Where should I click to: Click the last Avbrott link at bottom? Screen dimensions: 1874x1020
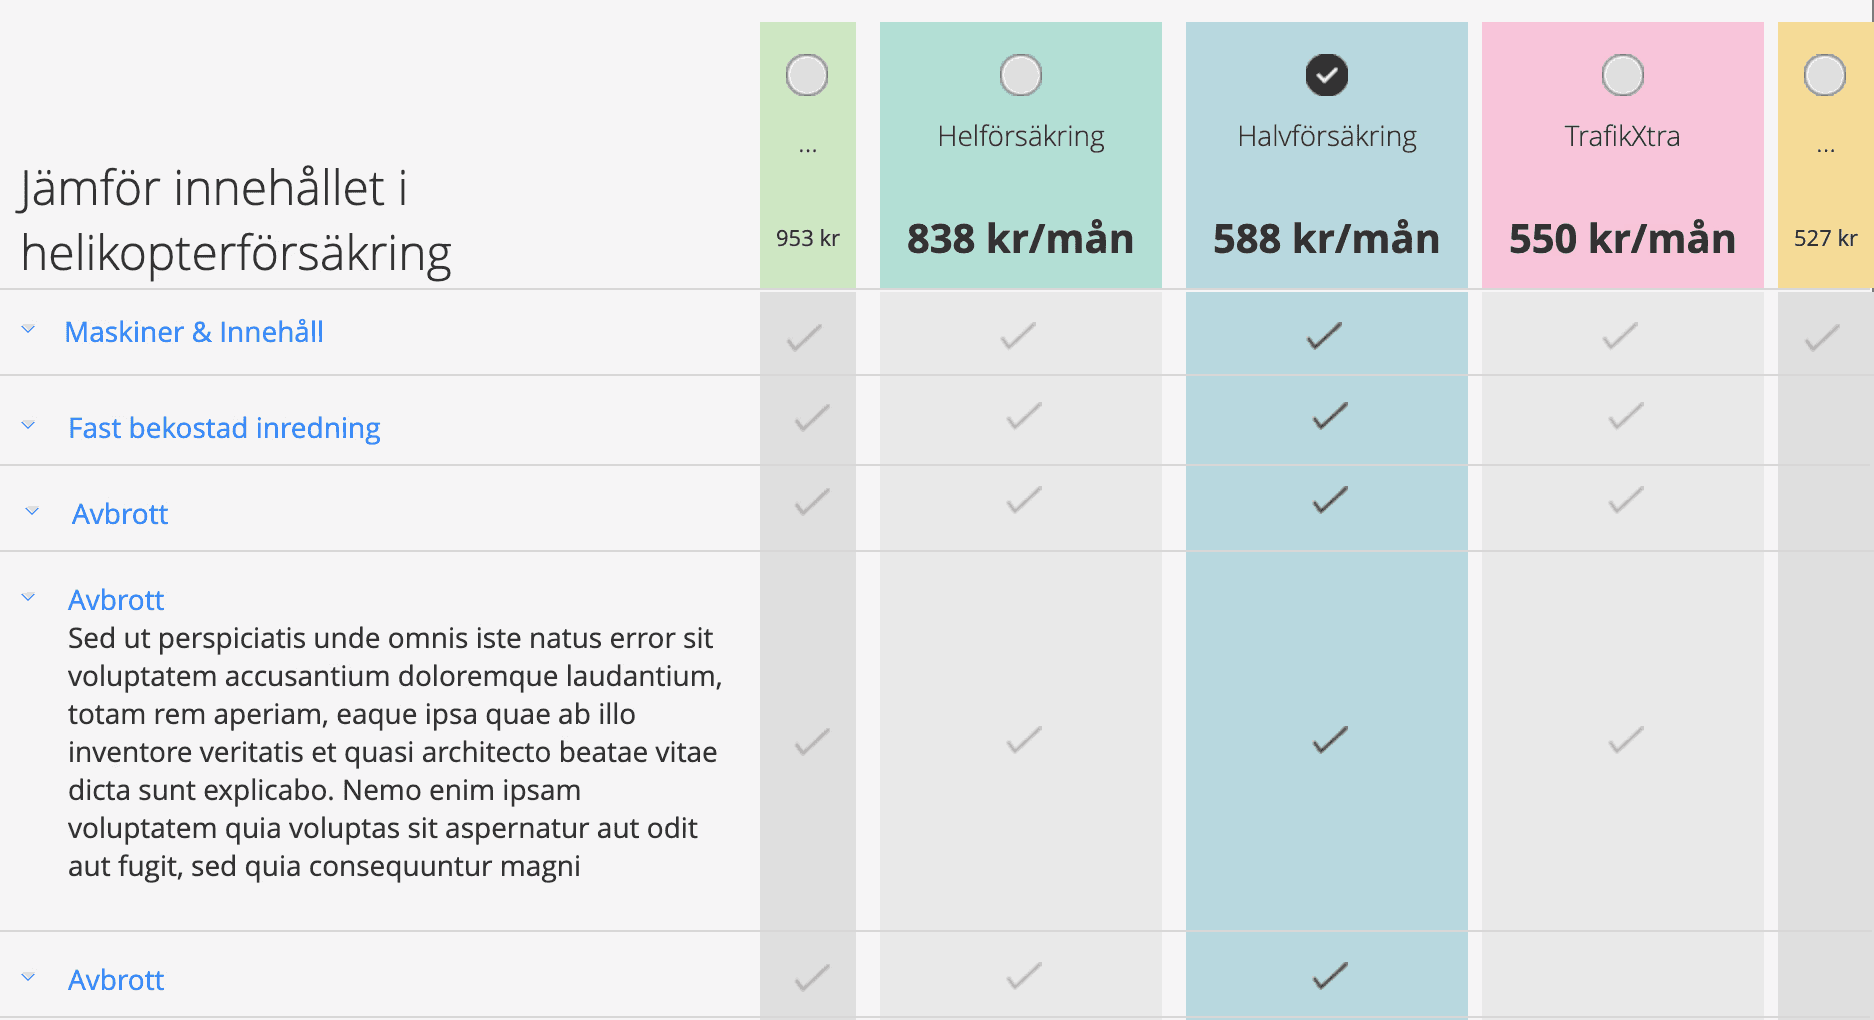pos(116,980)
